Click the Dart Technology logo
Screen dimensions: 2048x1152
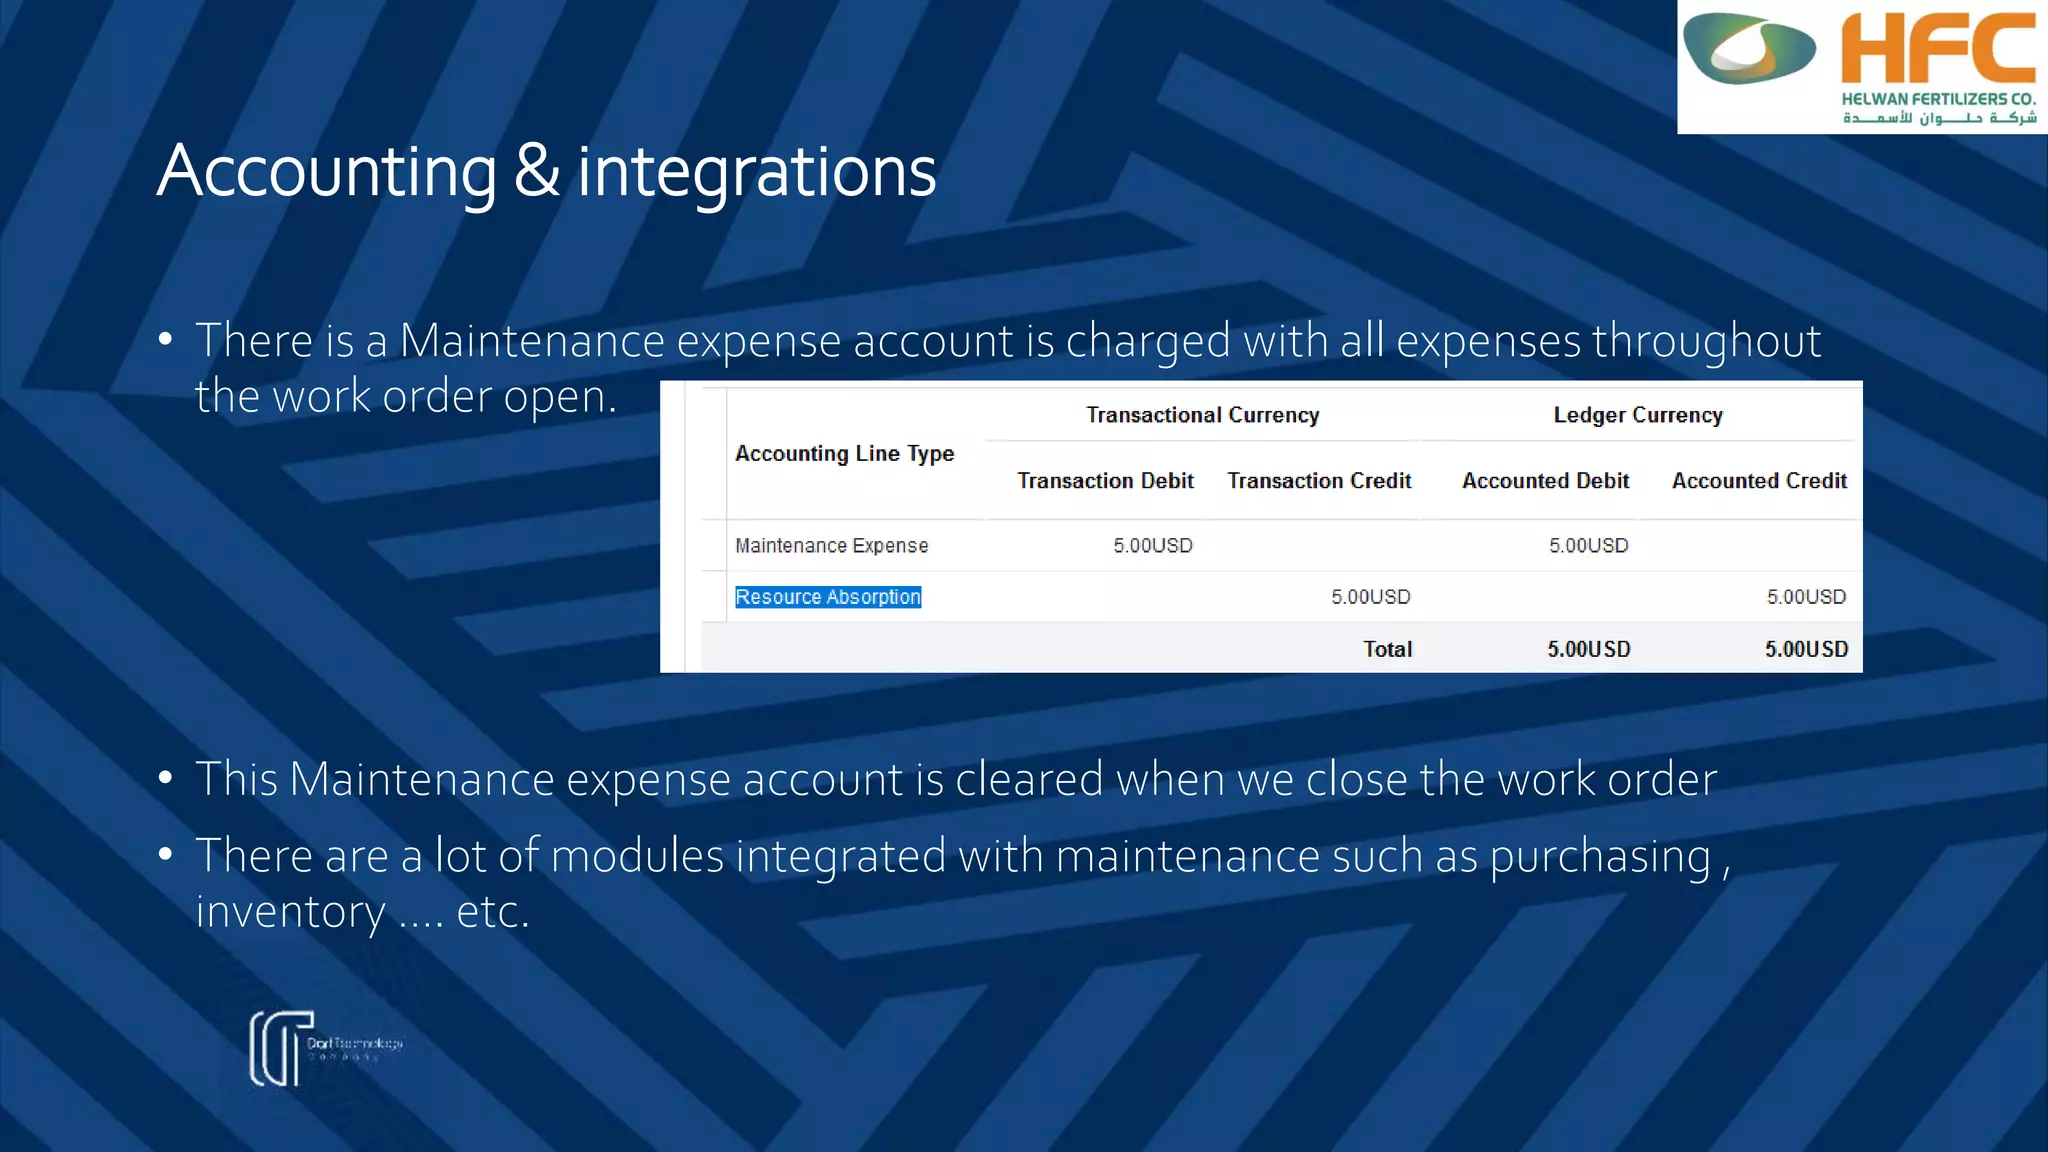tap(326, 1047)
